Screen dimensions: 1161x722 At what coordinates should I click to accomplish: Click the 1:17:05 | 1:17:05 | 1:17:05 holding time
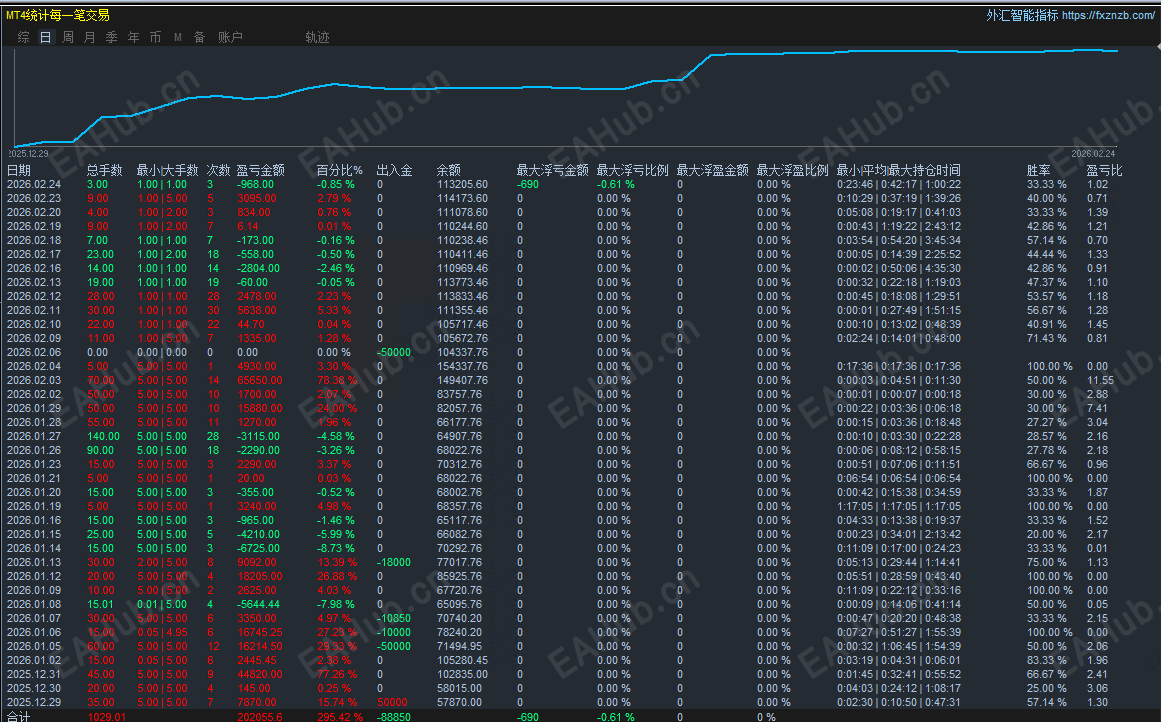click(x=899, y=507)
